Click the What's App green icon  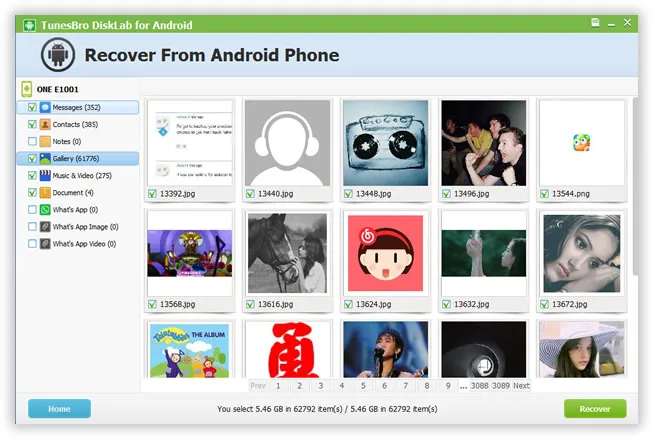[x=45, y=209]
